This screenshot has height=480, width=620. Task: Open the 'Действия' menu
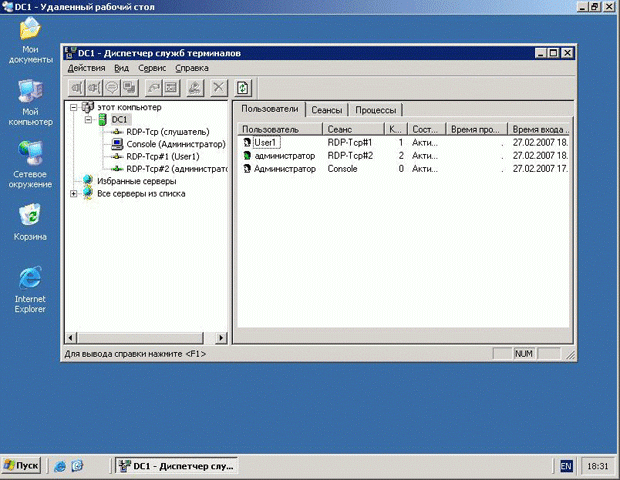click(86, 68)
